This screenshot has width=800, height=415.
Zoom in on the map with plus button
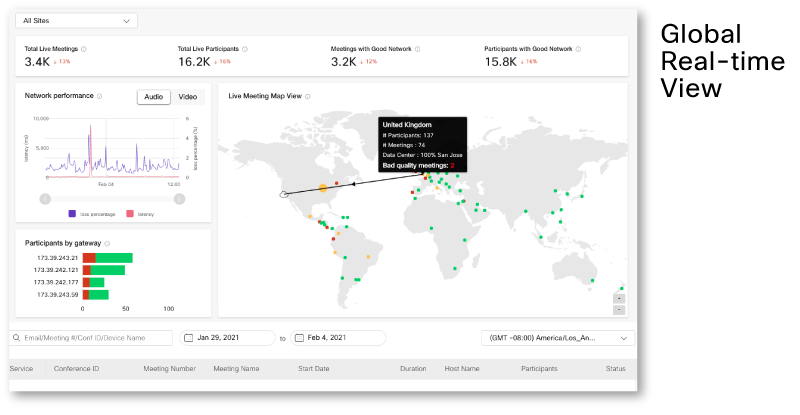click(619, 299)
